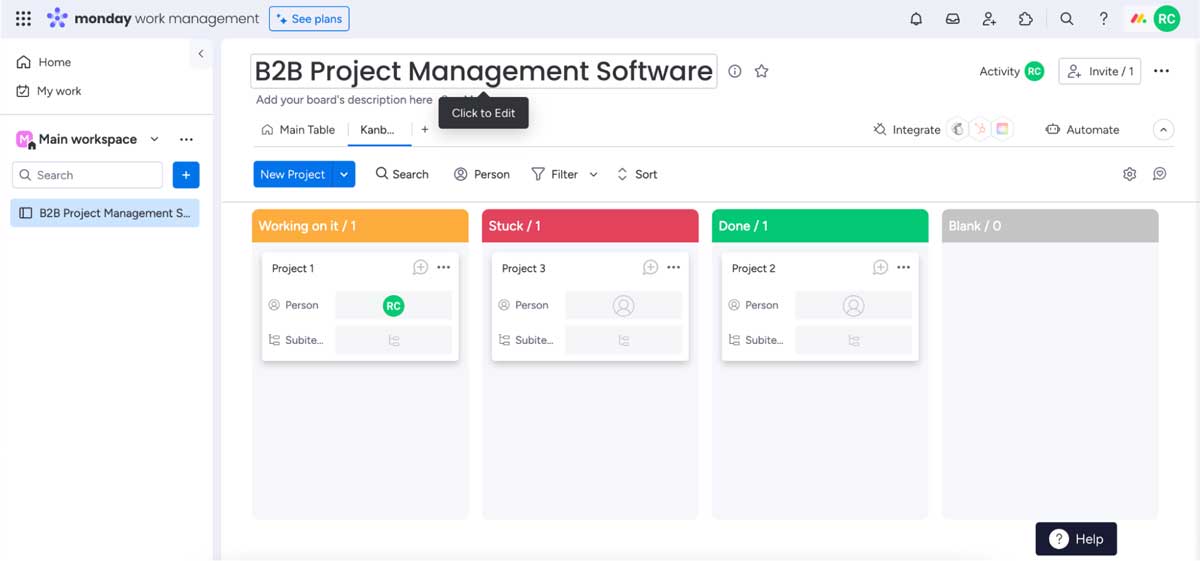Open Project 3 card title

coord(524,268)
